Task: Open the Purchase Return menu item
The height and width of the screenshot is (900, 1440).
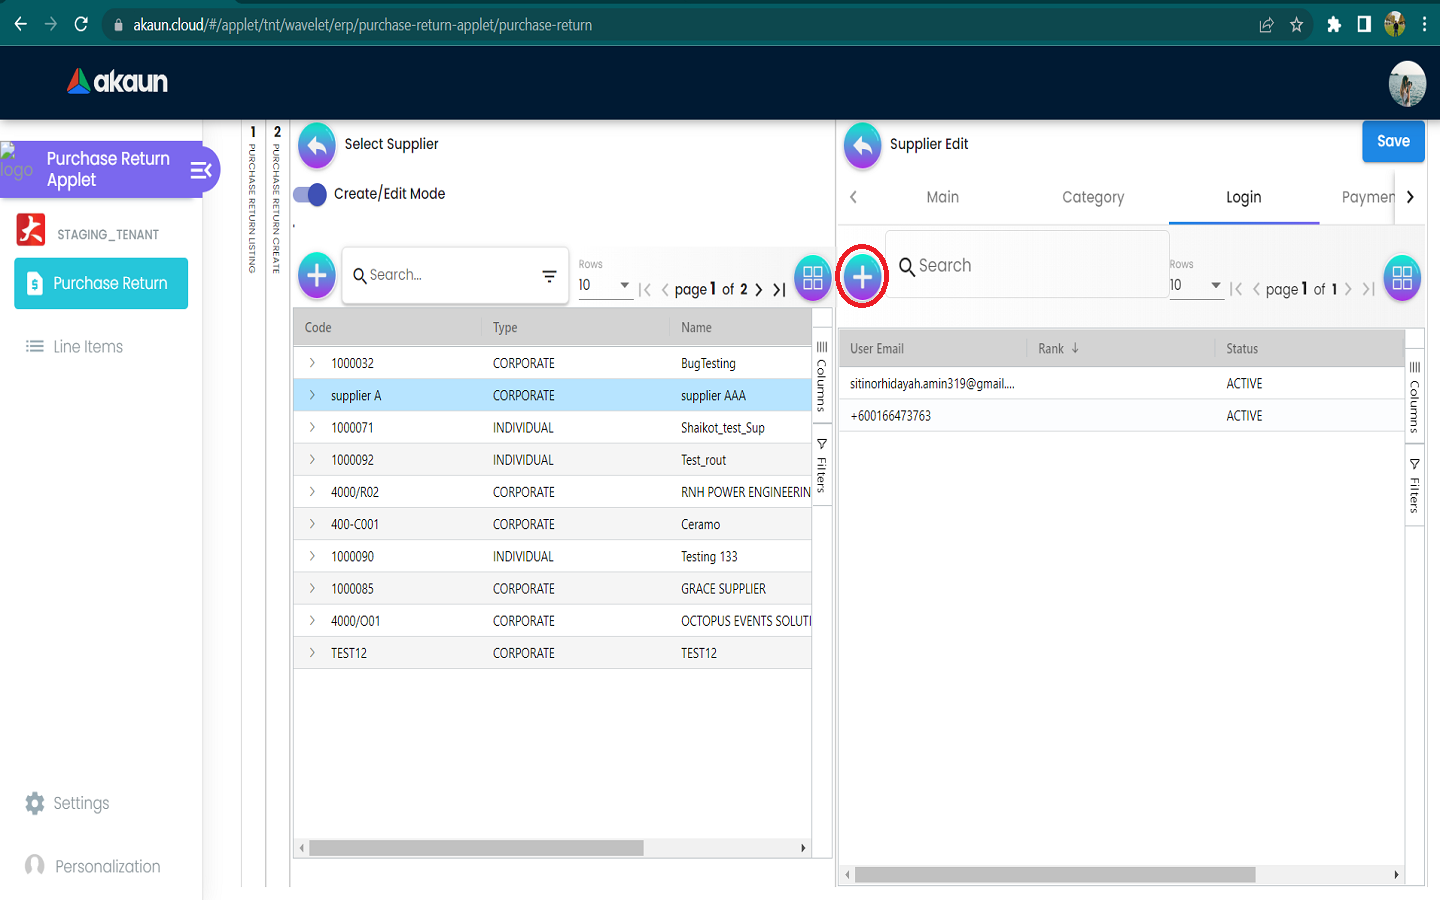Action: point(101,283)
